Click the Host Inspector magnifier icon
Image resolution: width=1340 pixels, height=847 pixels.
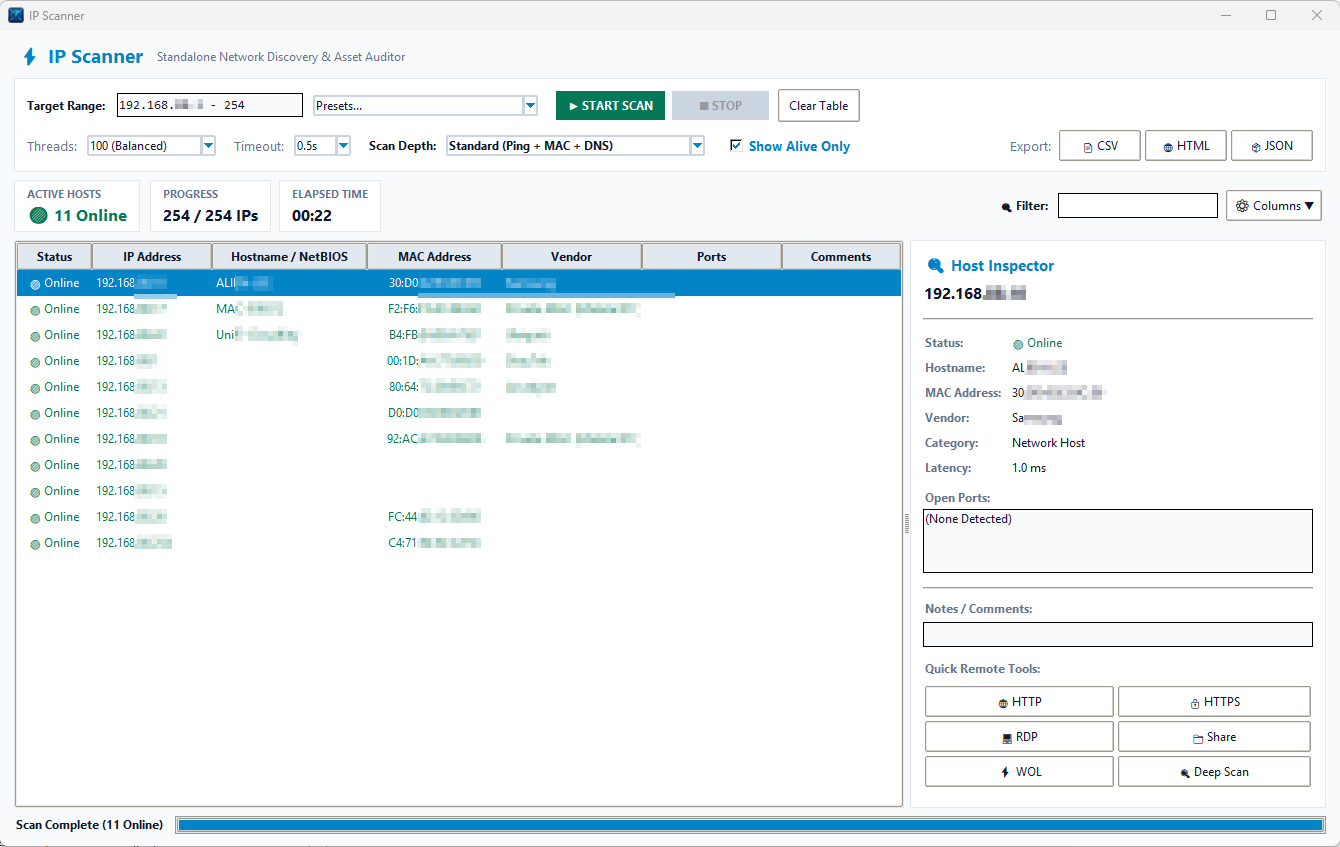pyautogui.click(x=935, y=266)
